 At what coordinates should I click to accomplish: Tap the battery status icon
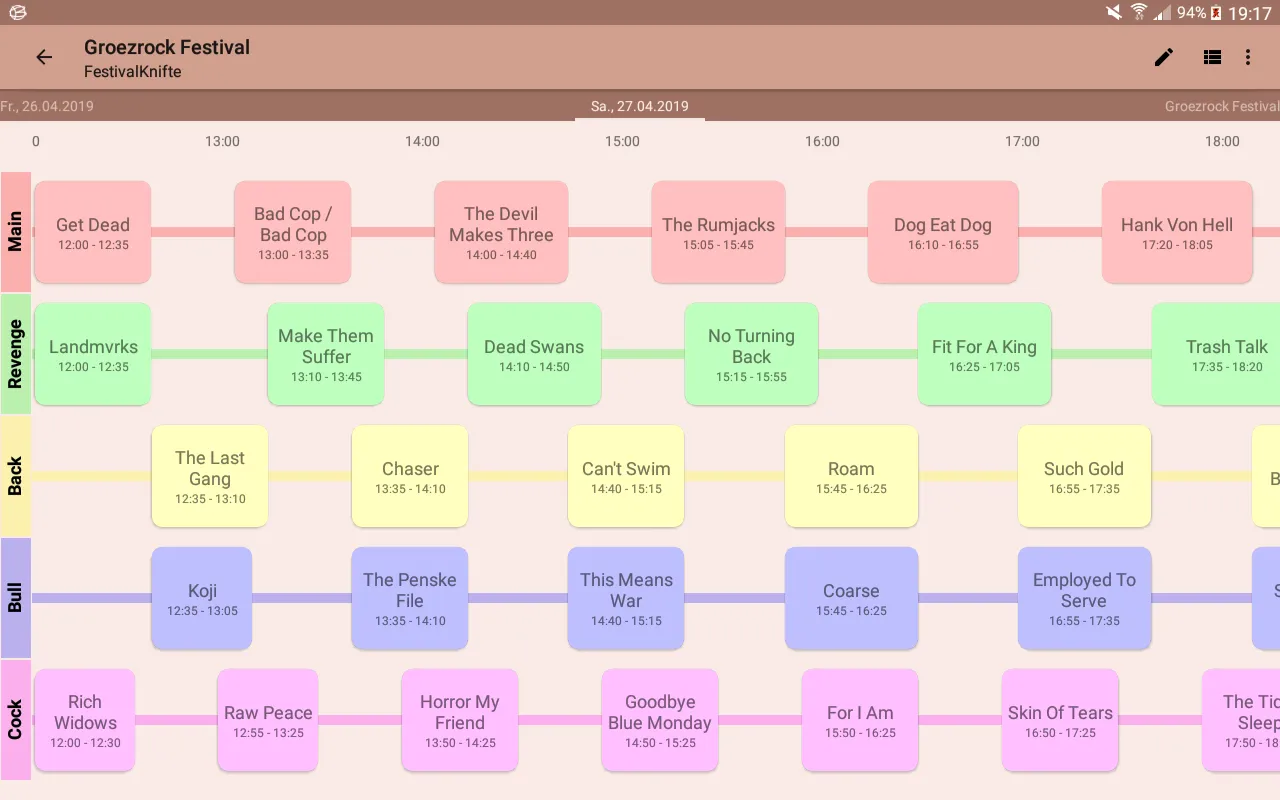[1217, 13]
